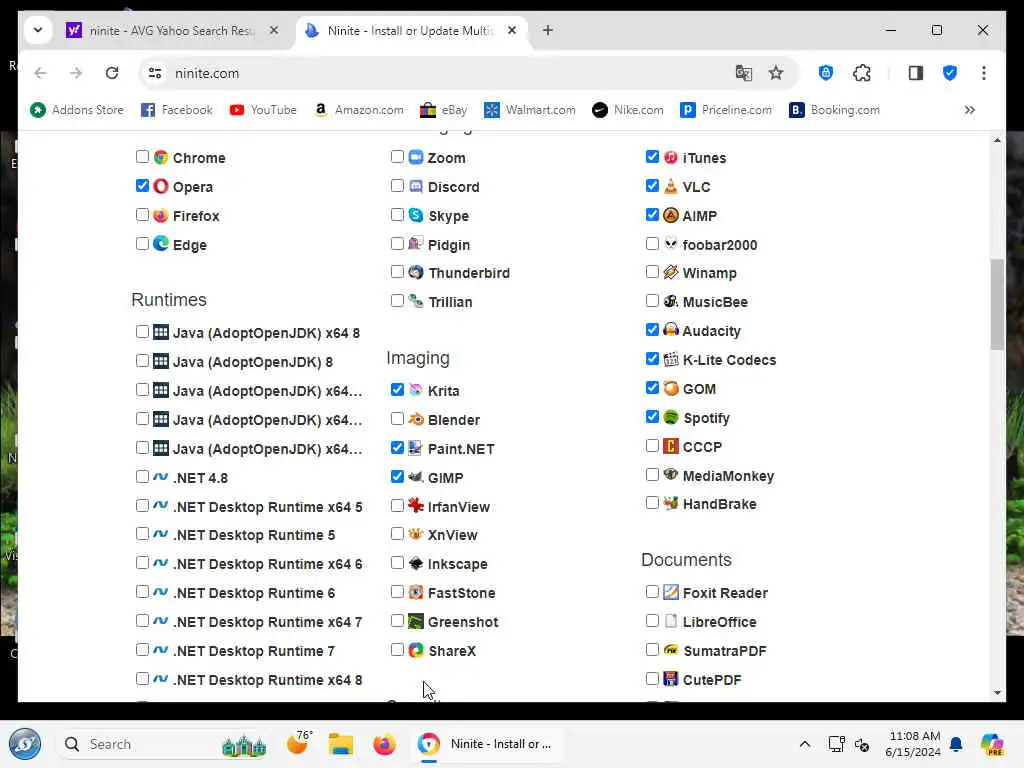Click the Opera logo icon
This screenshot has width=1024, height=768.
pyautogui.click(x=161, y=186)
